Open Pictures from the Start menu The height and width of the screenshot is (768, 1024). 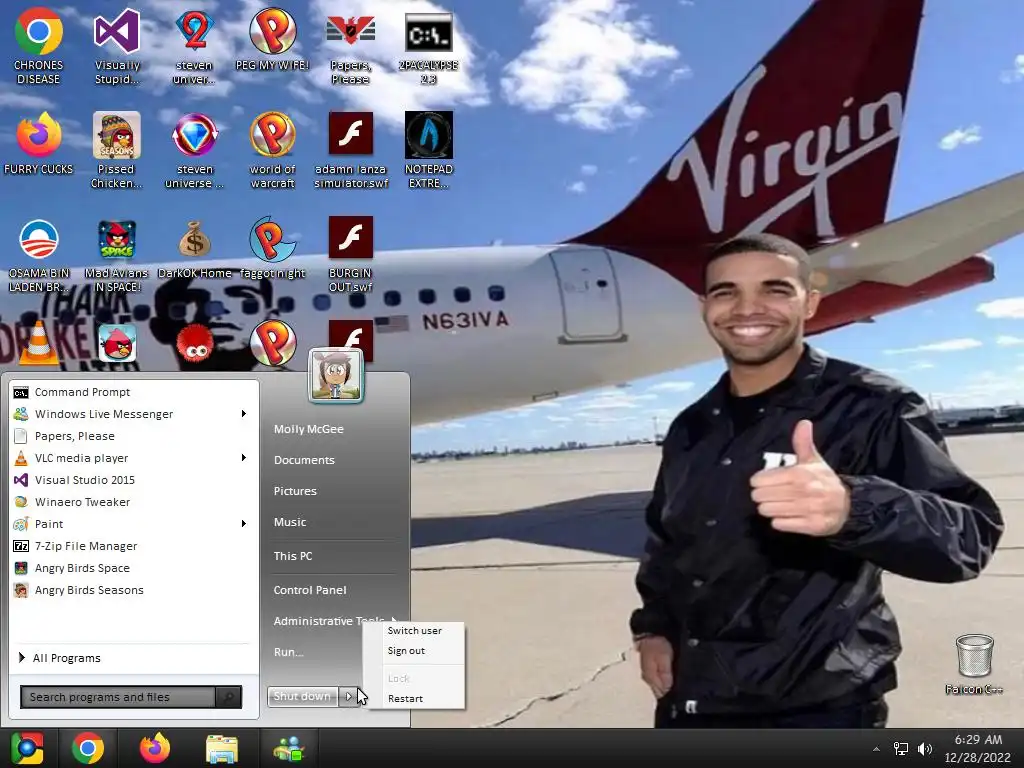(295, 490)
